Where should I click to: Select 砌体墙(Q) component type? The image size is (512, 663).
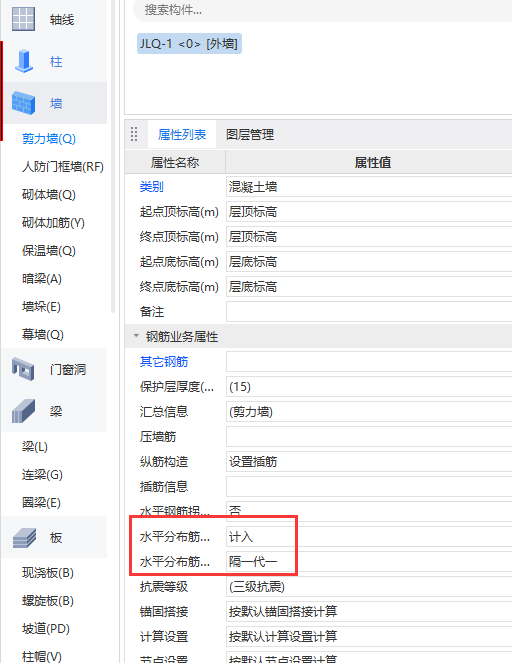[49, 195]
